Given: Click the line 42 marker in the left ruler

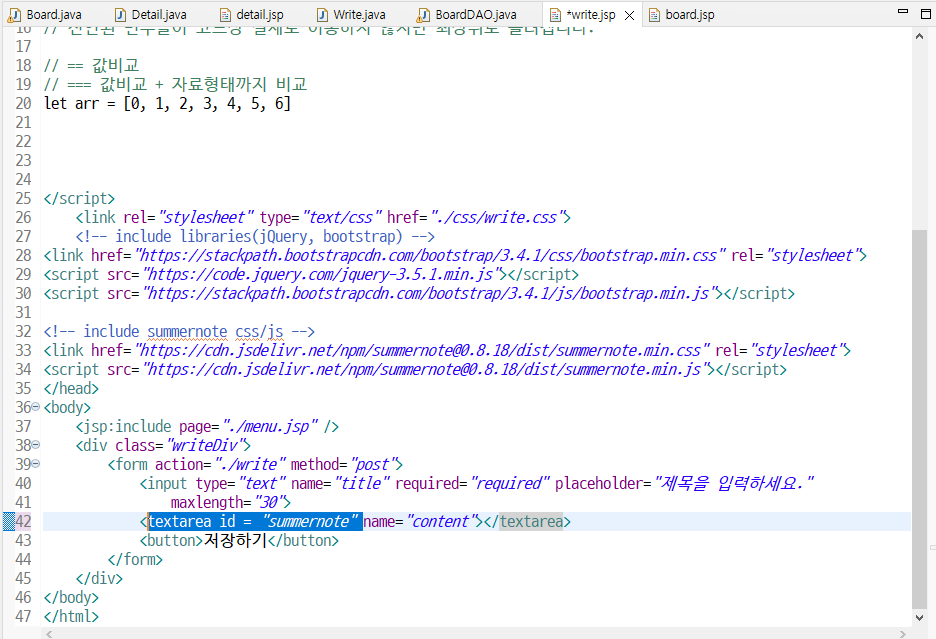Looking at the screenshot, I should pyautogui.click(x=8, y=521).
